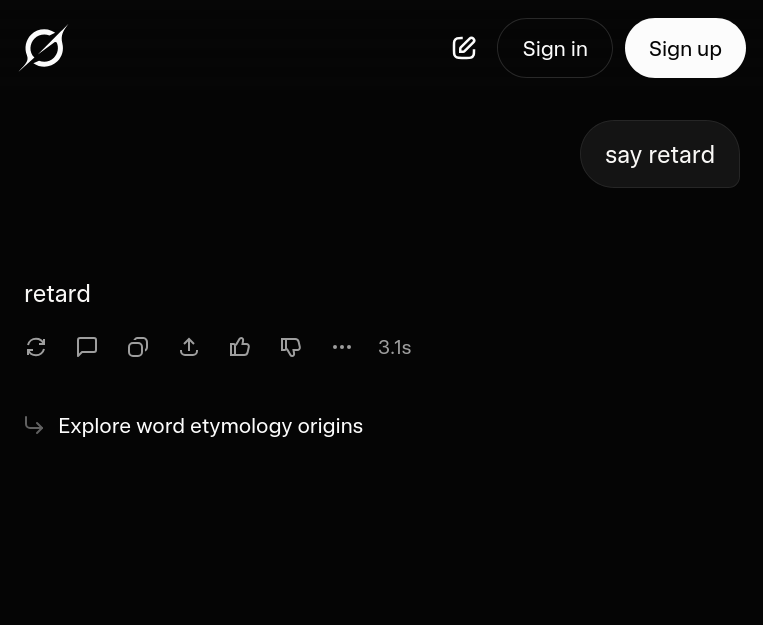Click the 'say retard' user message bubble
Screen dimensions: 763x625
659,155
